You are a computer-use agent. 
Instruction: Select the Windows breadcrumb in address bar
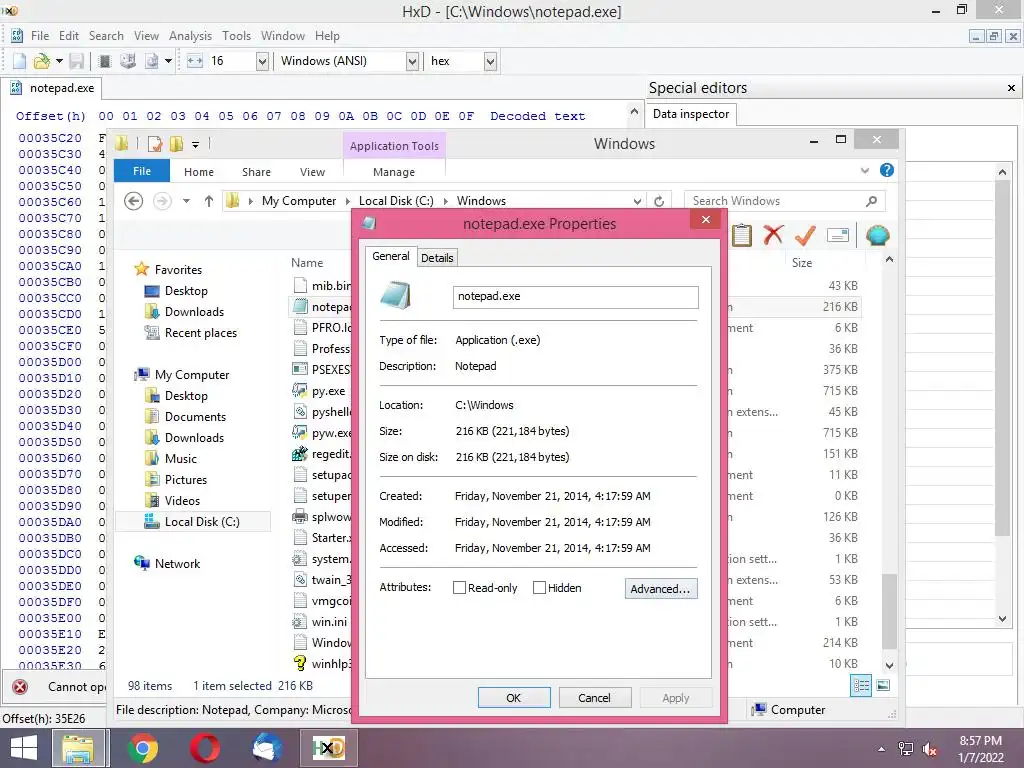(x=481, y=201)
